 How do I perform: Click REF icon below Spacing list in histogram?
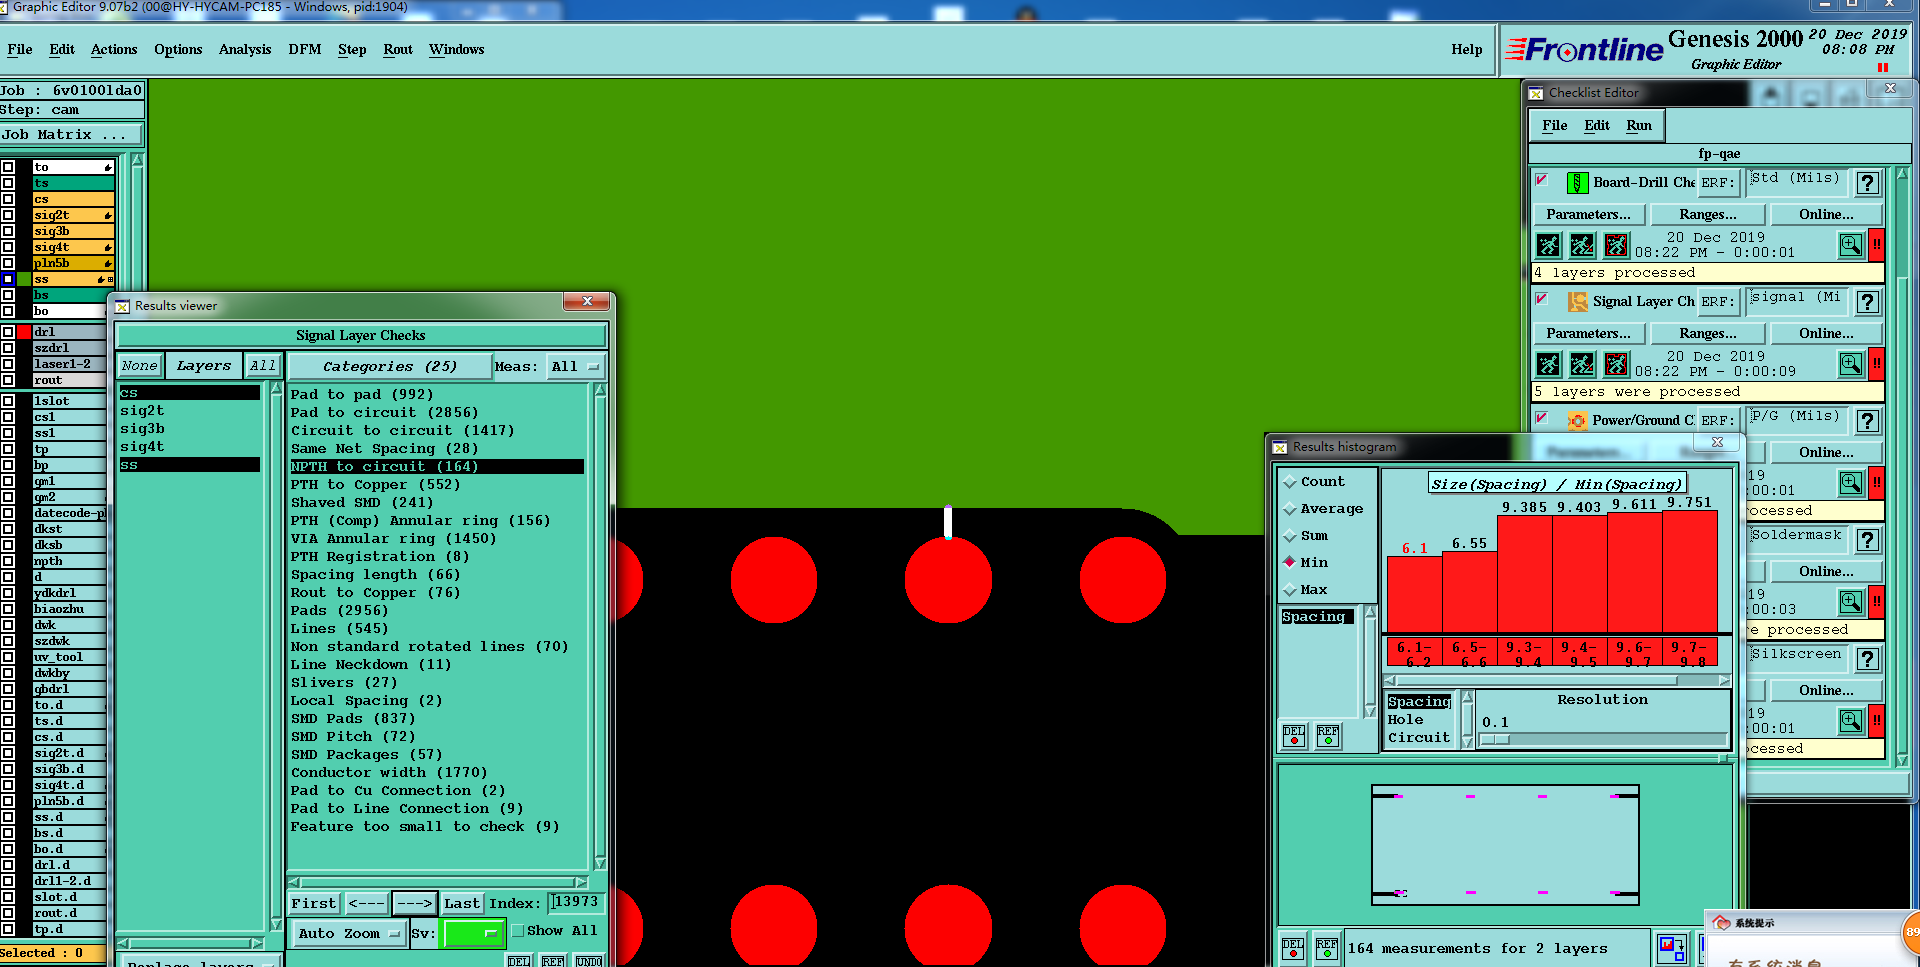(1328, 736)
